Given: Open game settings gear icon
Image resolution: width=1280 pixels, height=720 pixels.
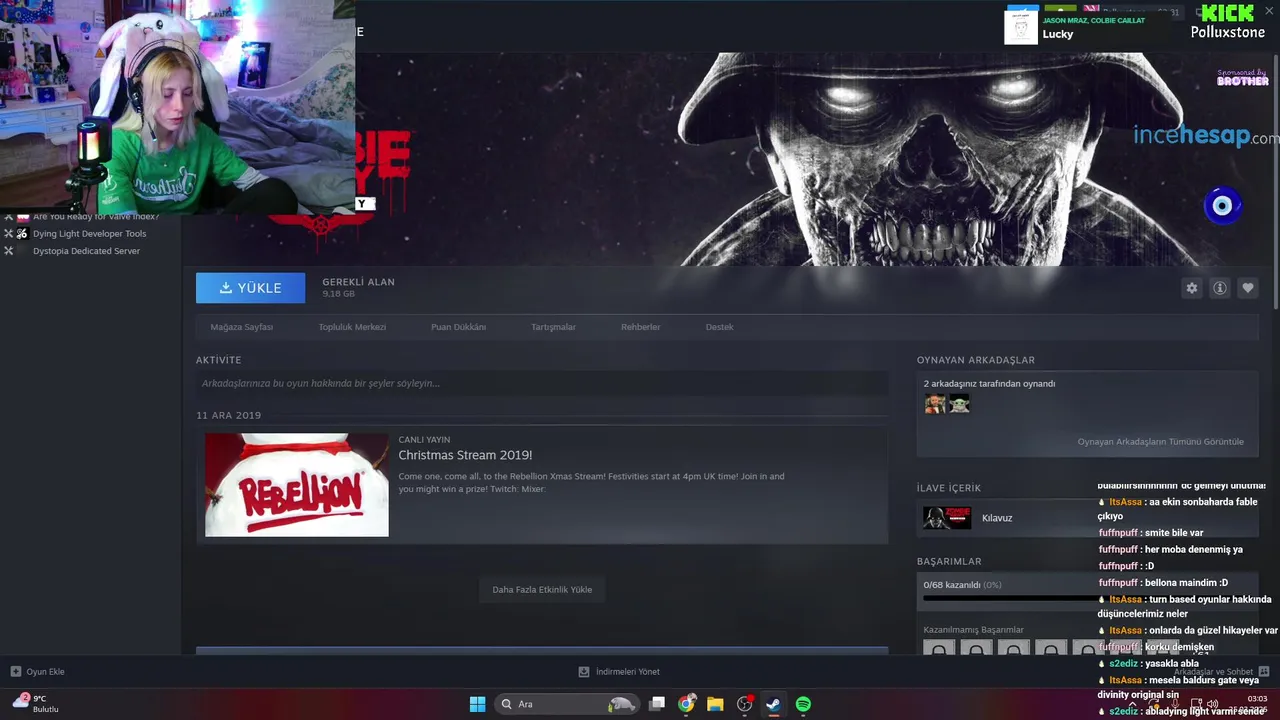Looking at the screenshot, I should [x=1191, y=288].
